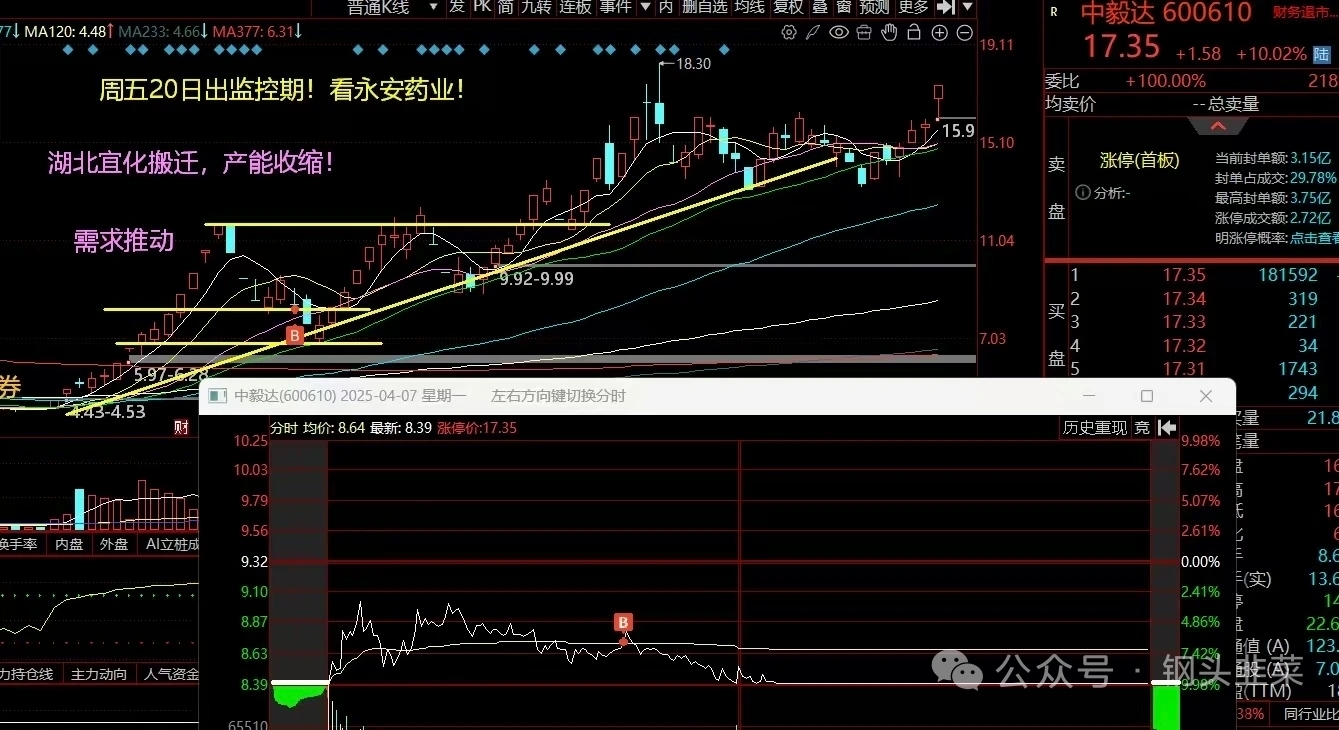Expand order book red chevron under 总卖量
Image resolution: width=1339 pixels, height=730 pixels.
[x=1217, y=126]
